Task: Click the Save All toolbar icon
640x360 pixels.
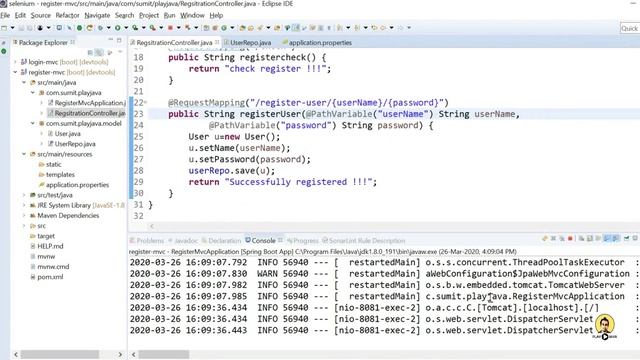Action: click(x=29, y=28)
